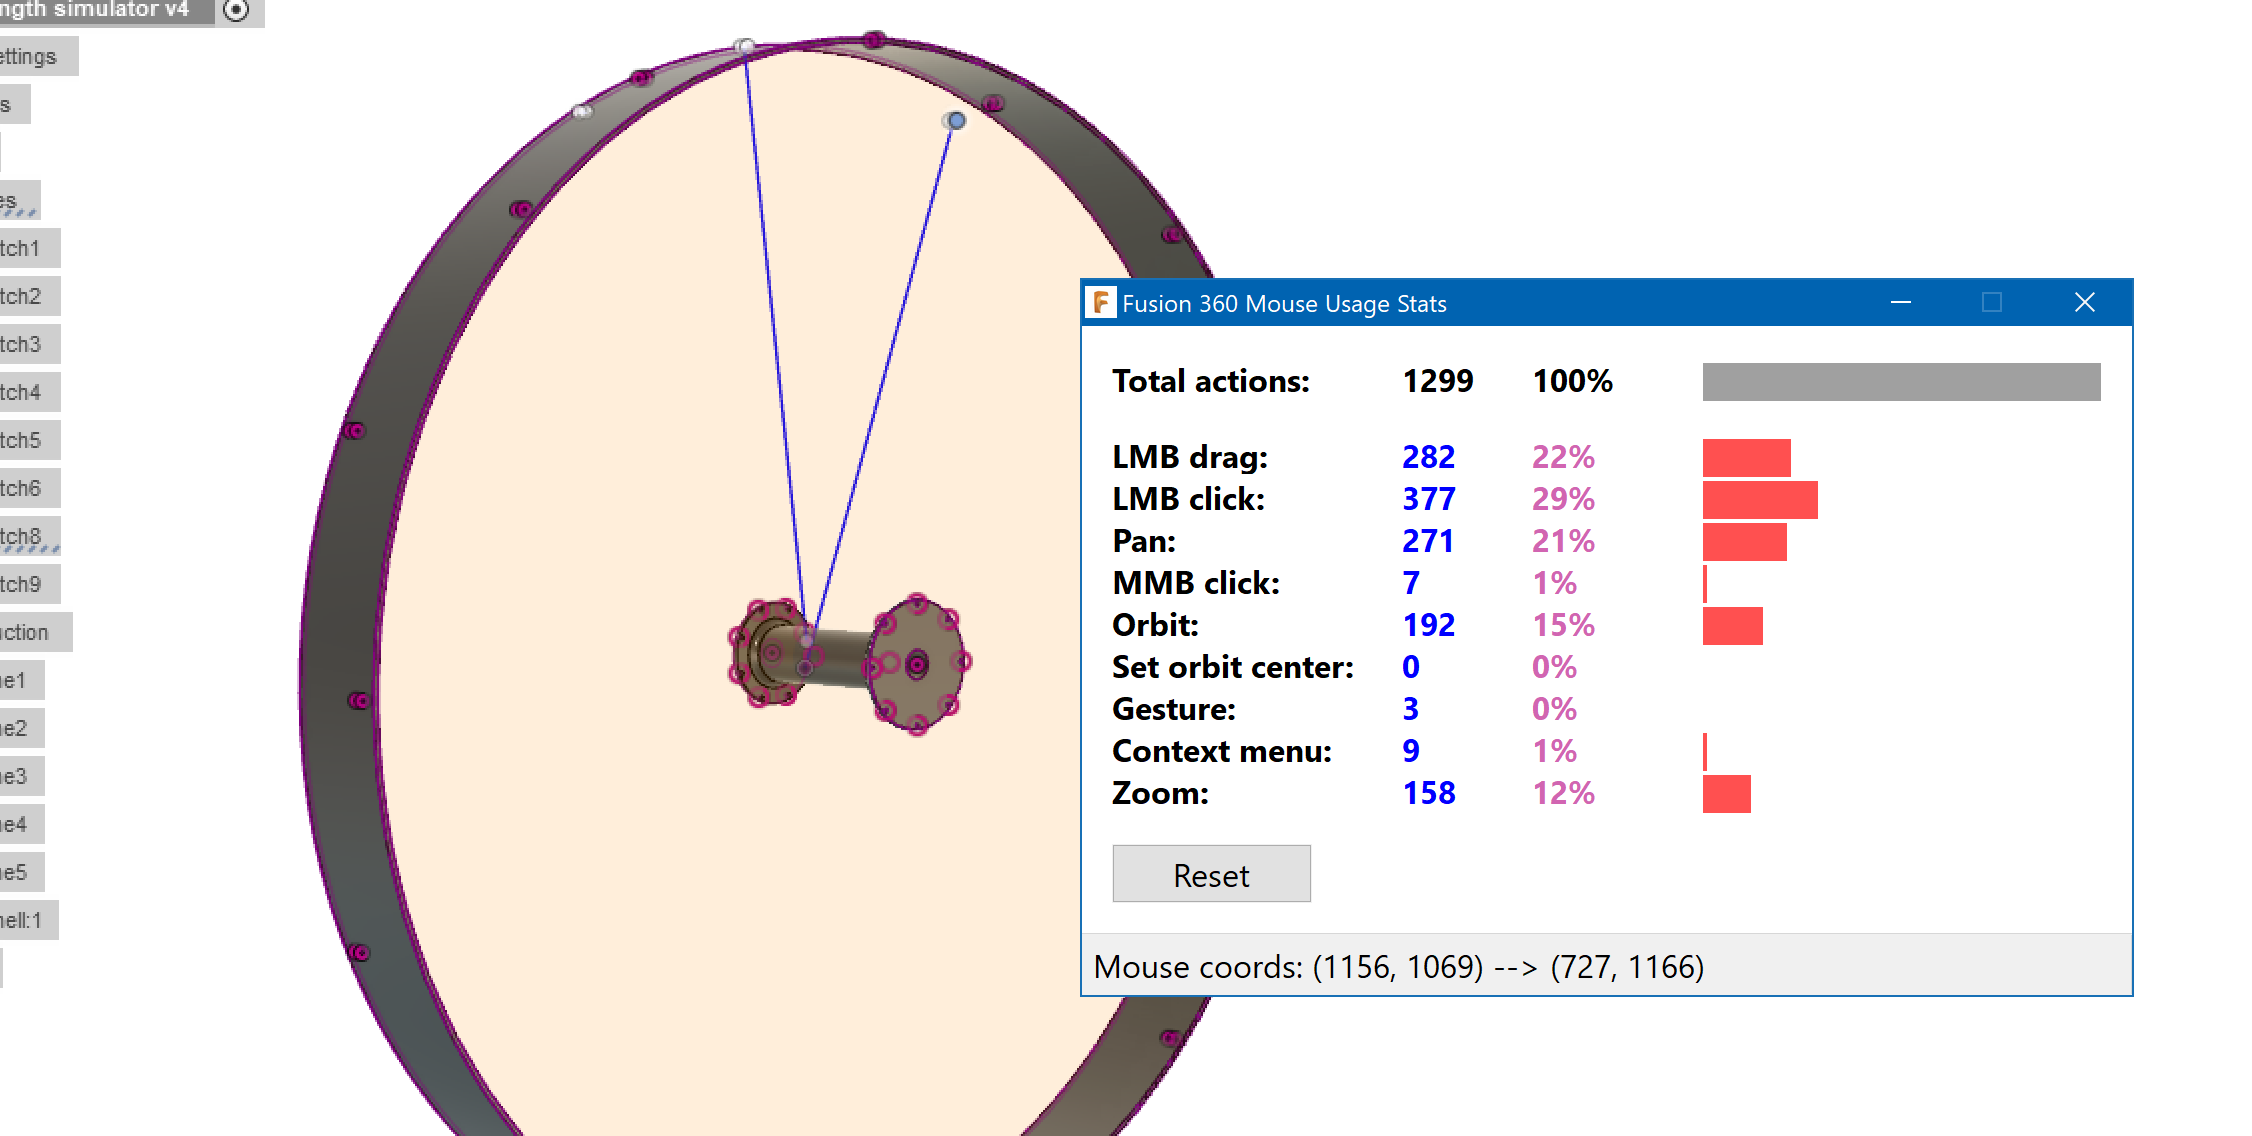The width and height of the screenshot is (2252, 1136).
Task: Click the red Zoom percentage bar
Action: 1727,794
